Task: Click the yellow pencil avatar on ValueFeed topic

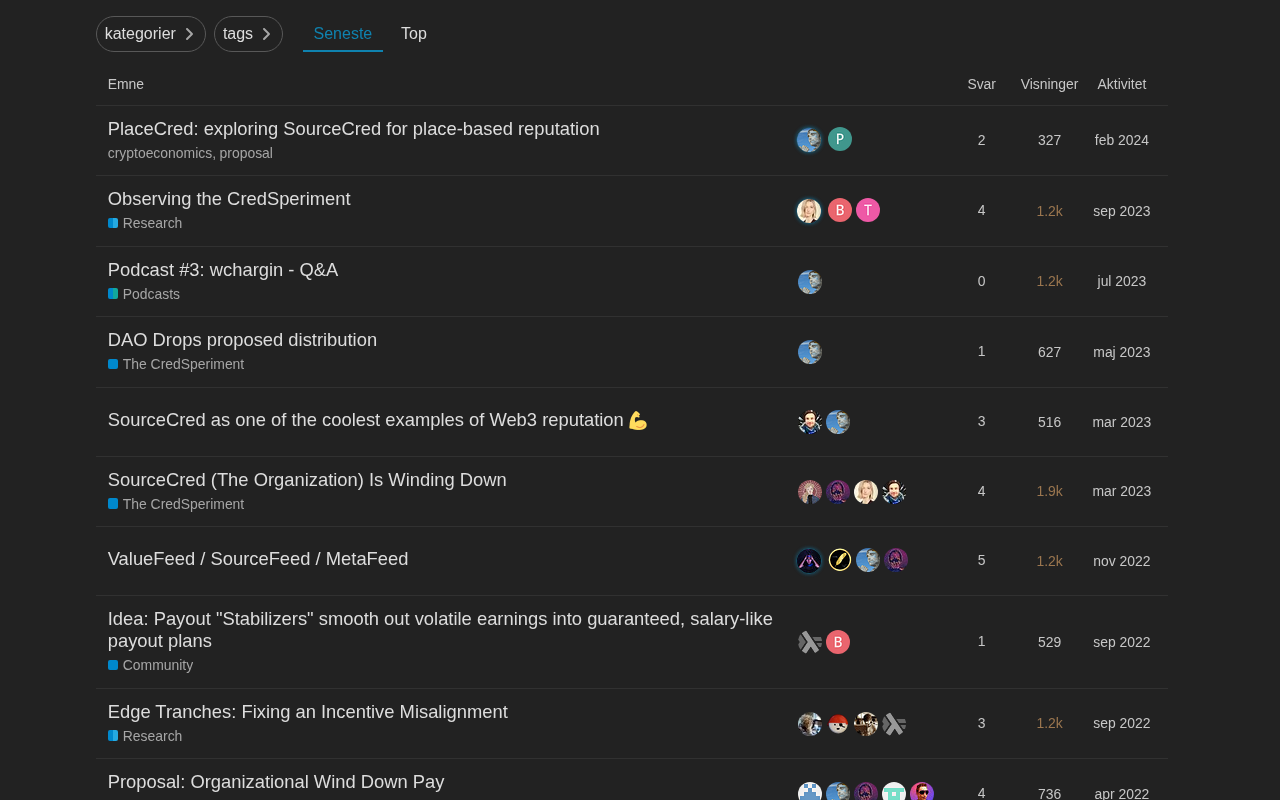Action: click(x=840, y=560)
